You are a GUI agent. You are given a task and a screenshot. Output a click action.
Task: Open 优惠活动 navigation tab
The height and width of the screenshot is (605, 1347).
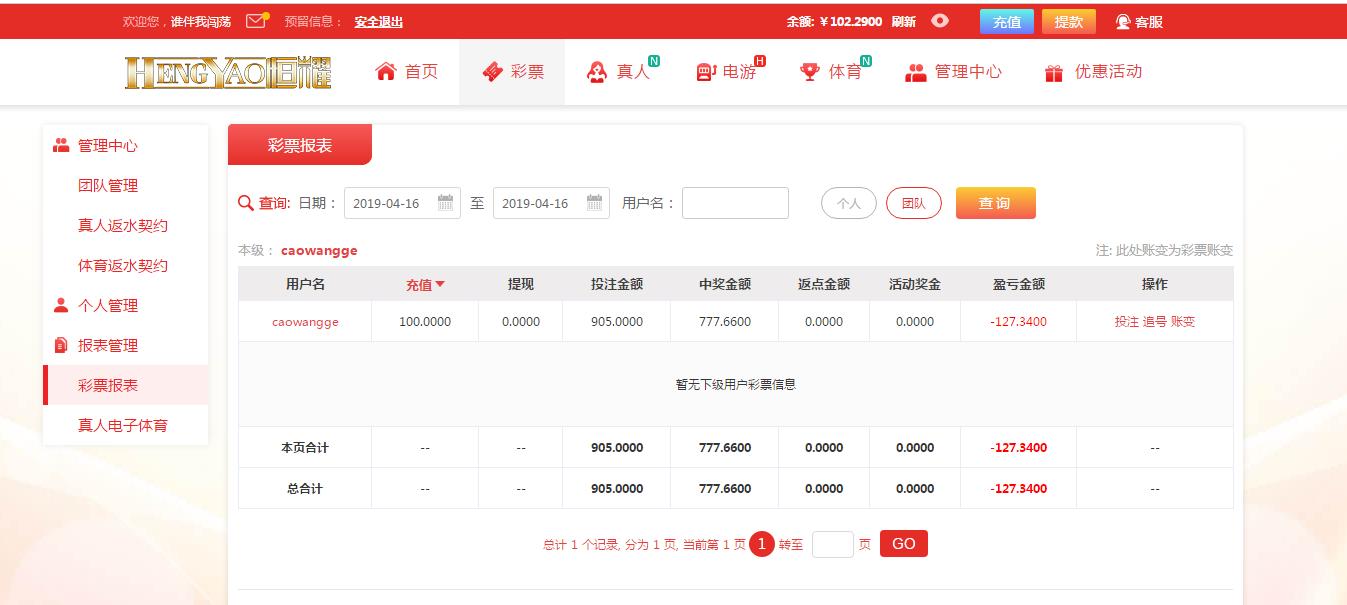click(x=1092, y=72)
